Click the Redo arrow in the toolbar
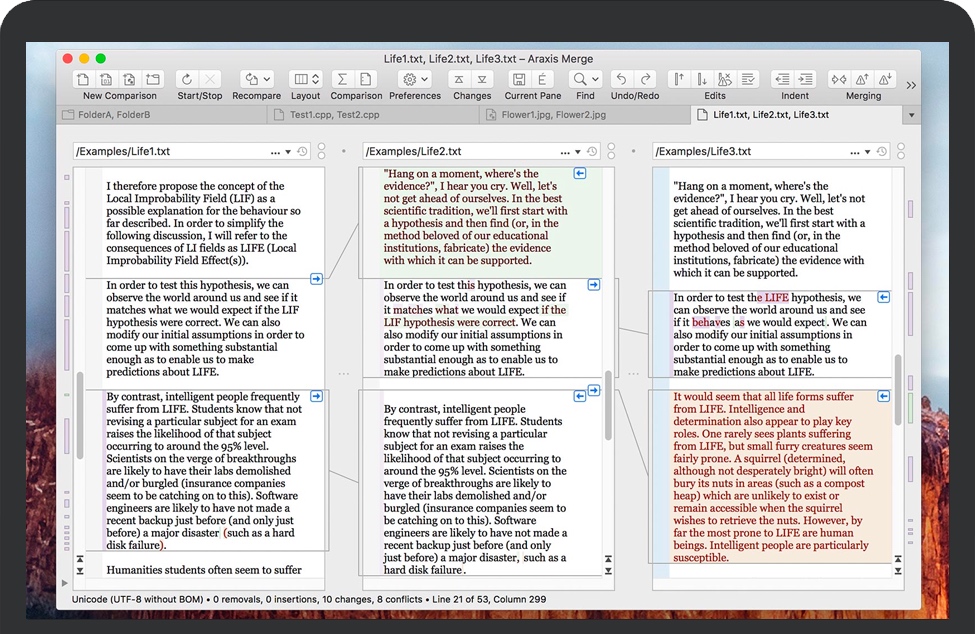 [x=646, y=79]
